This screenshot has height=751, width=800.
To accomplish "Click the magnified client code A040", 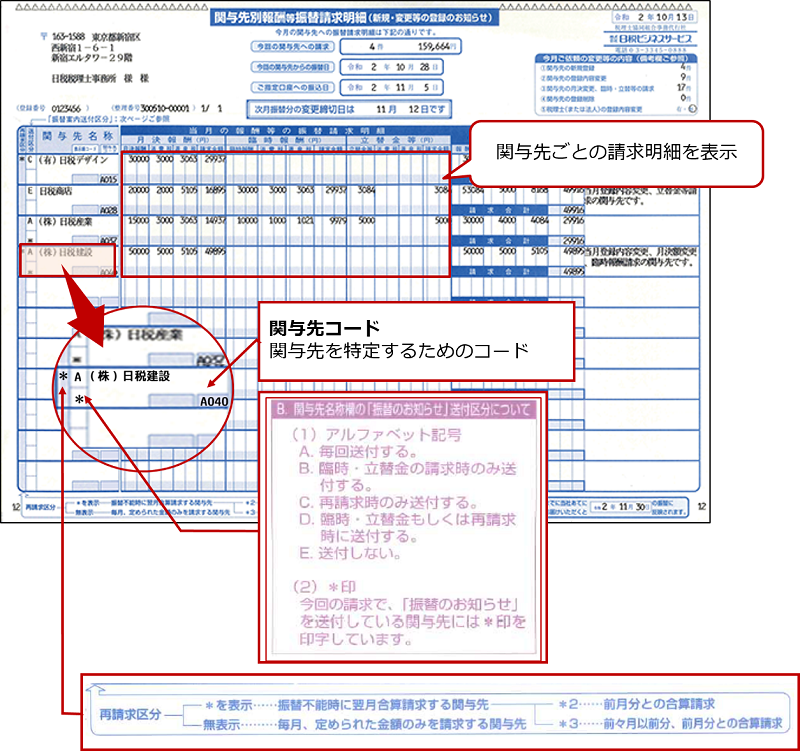I will point(214,402).
